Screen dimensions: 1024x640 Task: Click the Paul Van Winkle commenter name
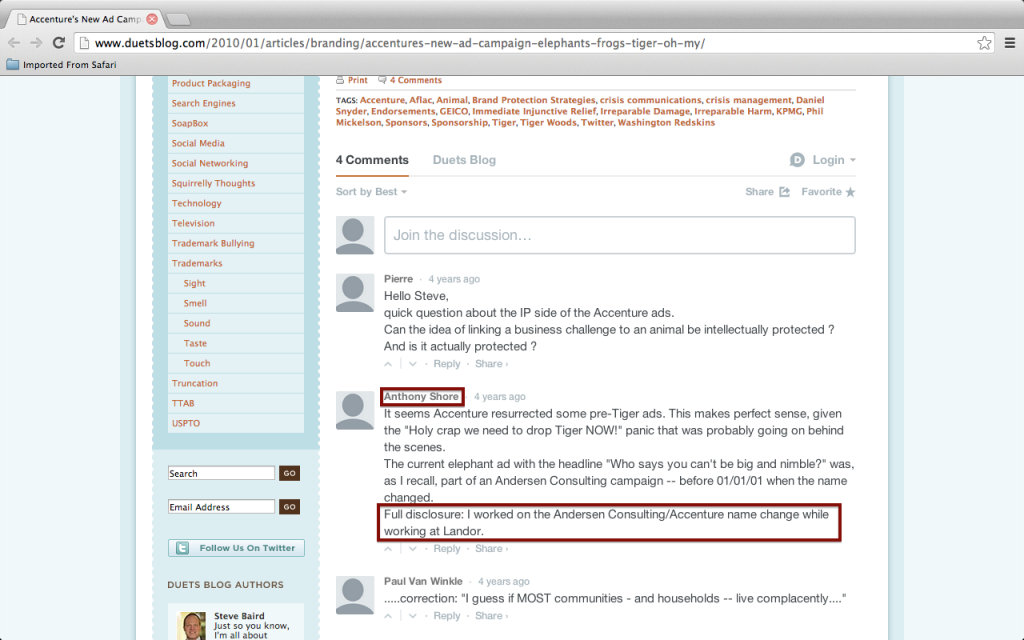click(423, 581)
